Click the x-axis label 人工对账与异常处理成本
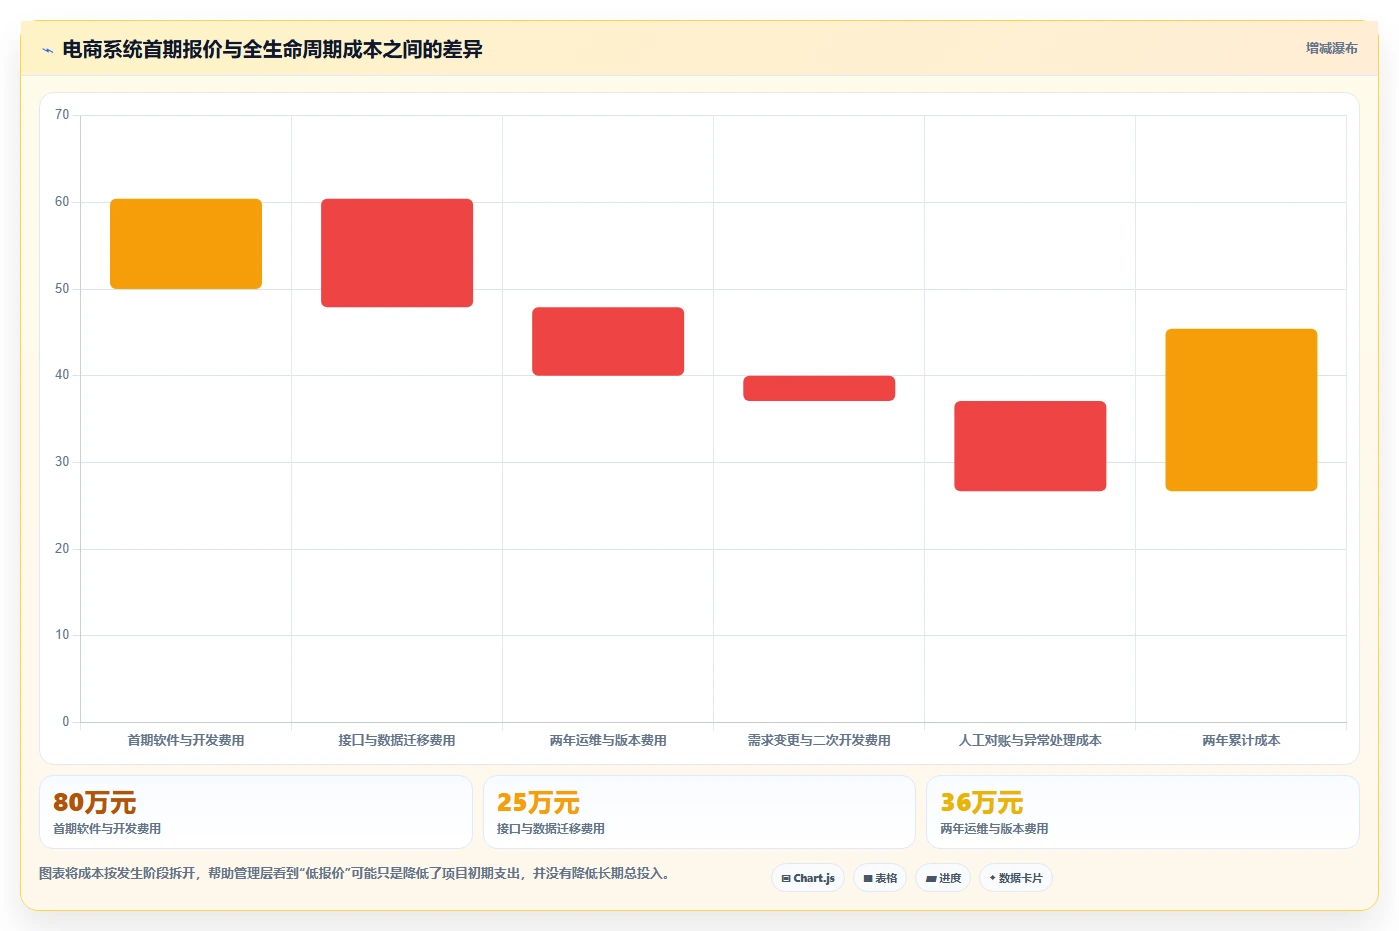Image resolution: width=1399 pixels, height=931 pixels. [1030, 740]
